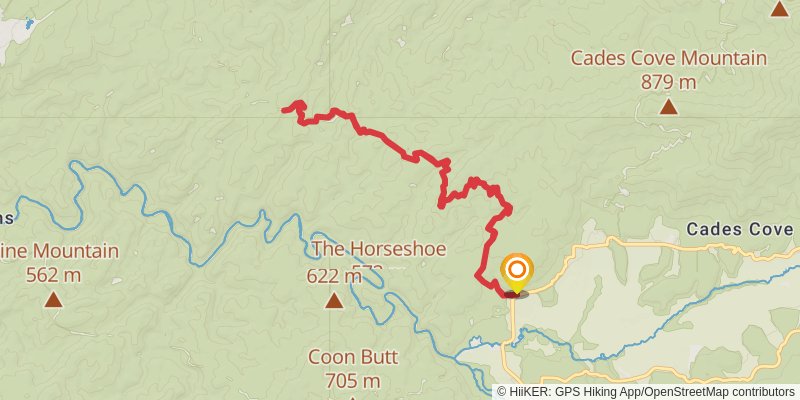Viewport: 800px width, 400px height.
Task: Select the Cades Cove Mountain peak triangle
Action: point(668,107)
